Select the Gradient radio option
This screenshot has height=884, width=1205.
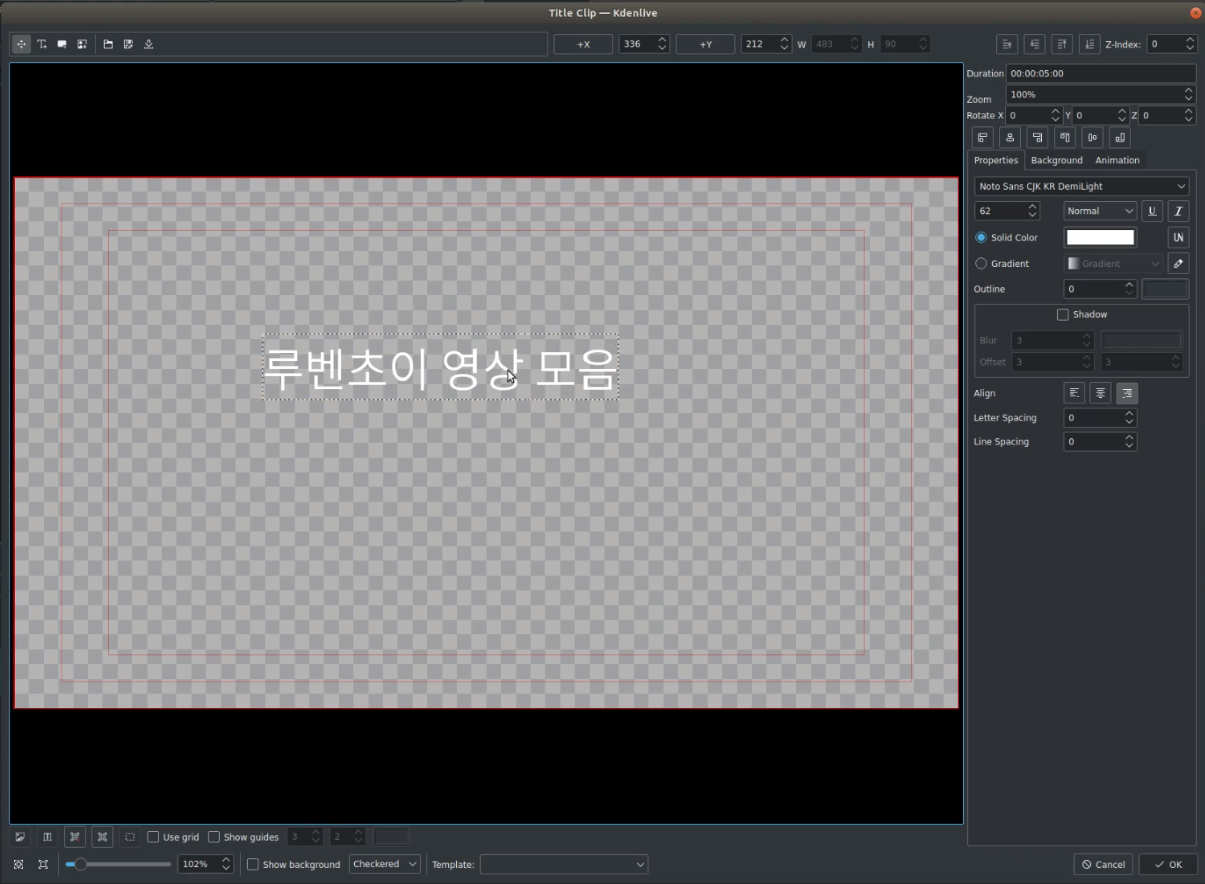(x=1002, y=263)
